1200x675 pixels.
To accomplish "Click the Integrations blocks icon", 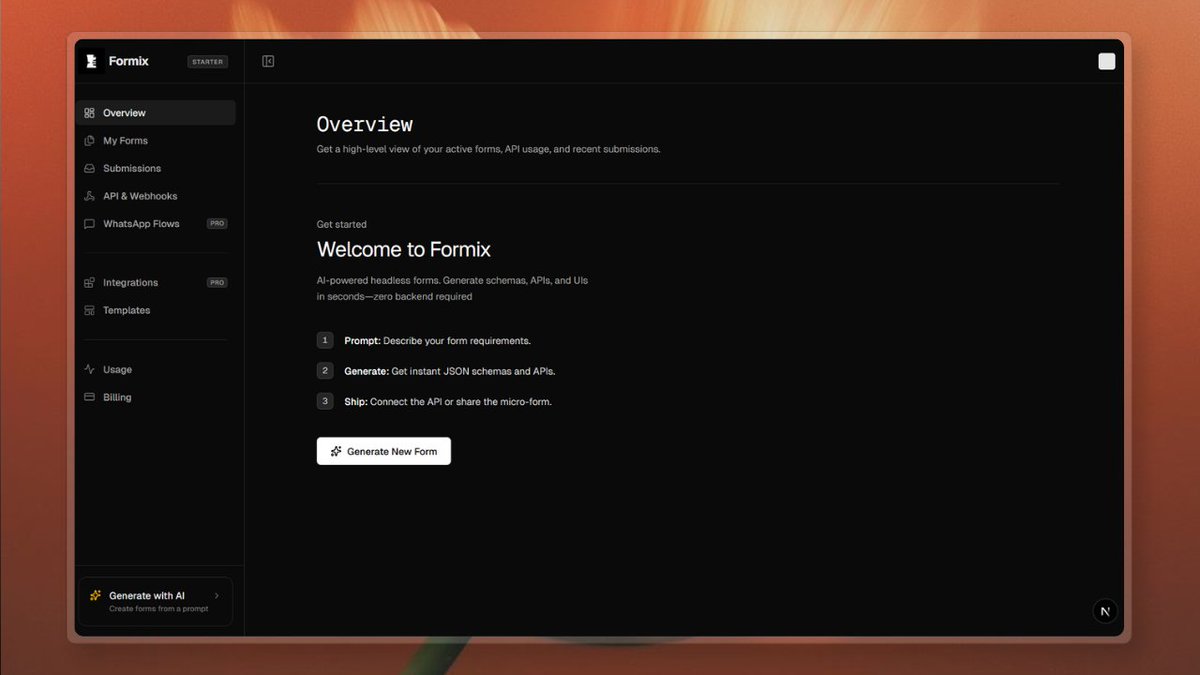I will (90, 283).
